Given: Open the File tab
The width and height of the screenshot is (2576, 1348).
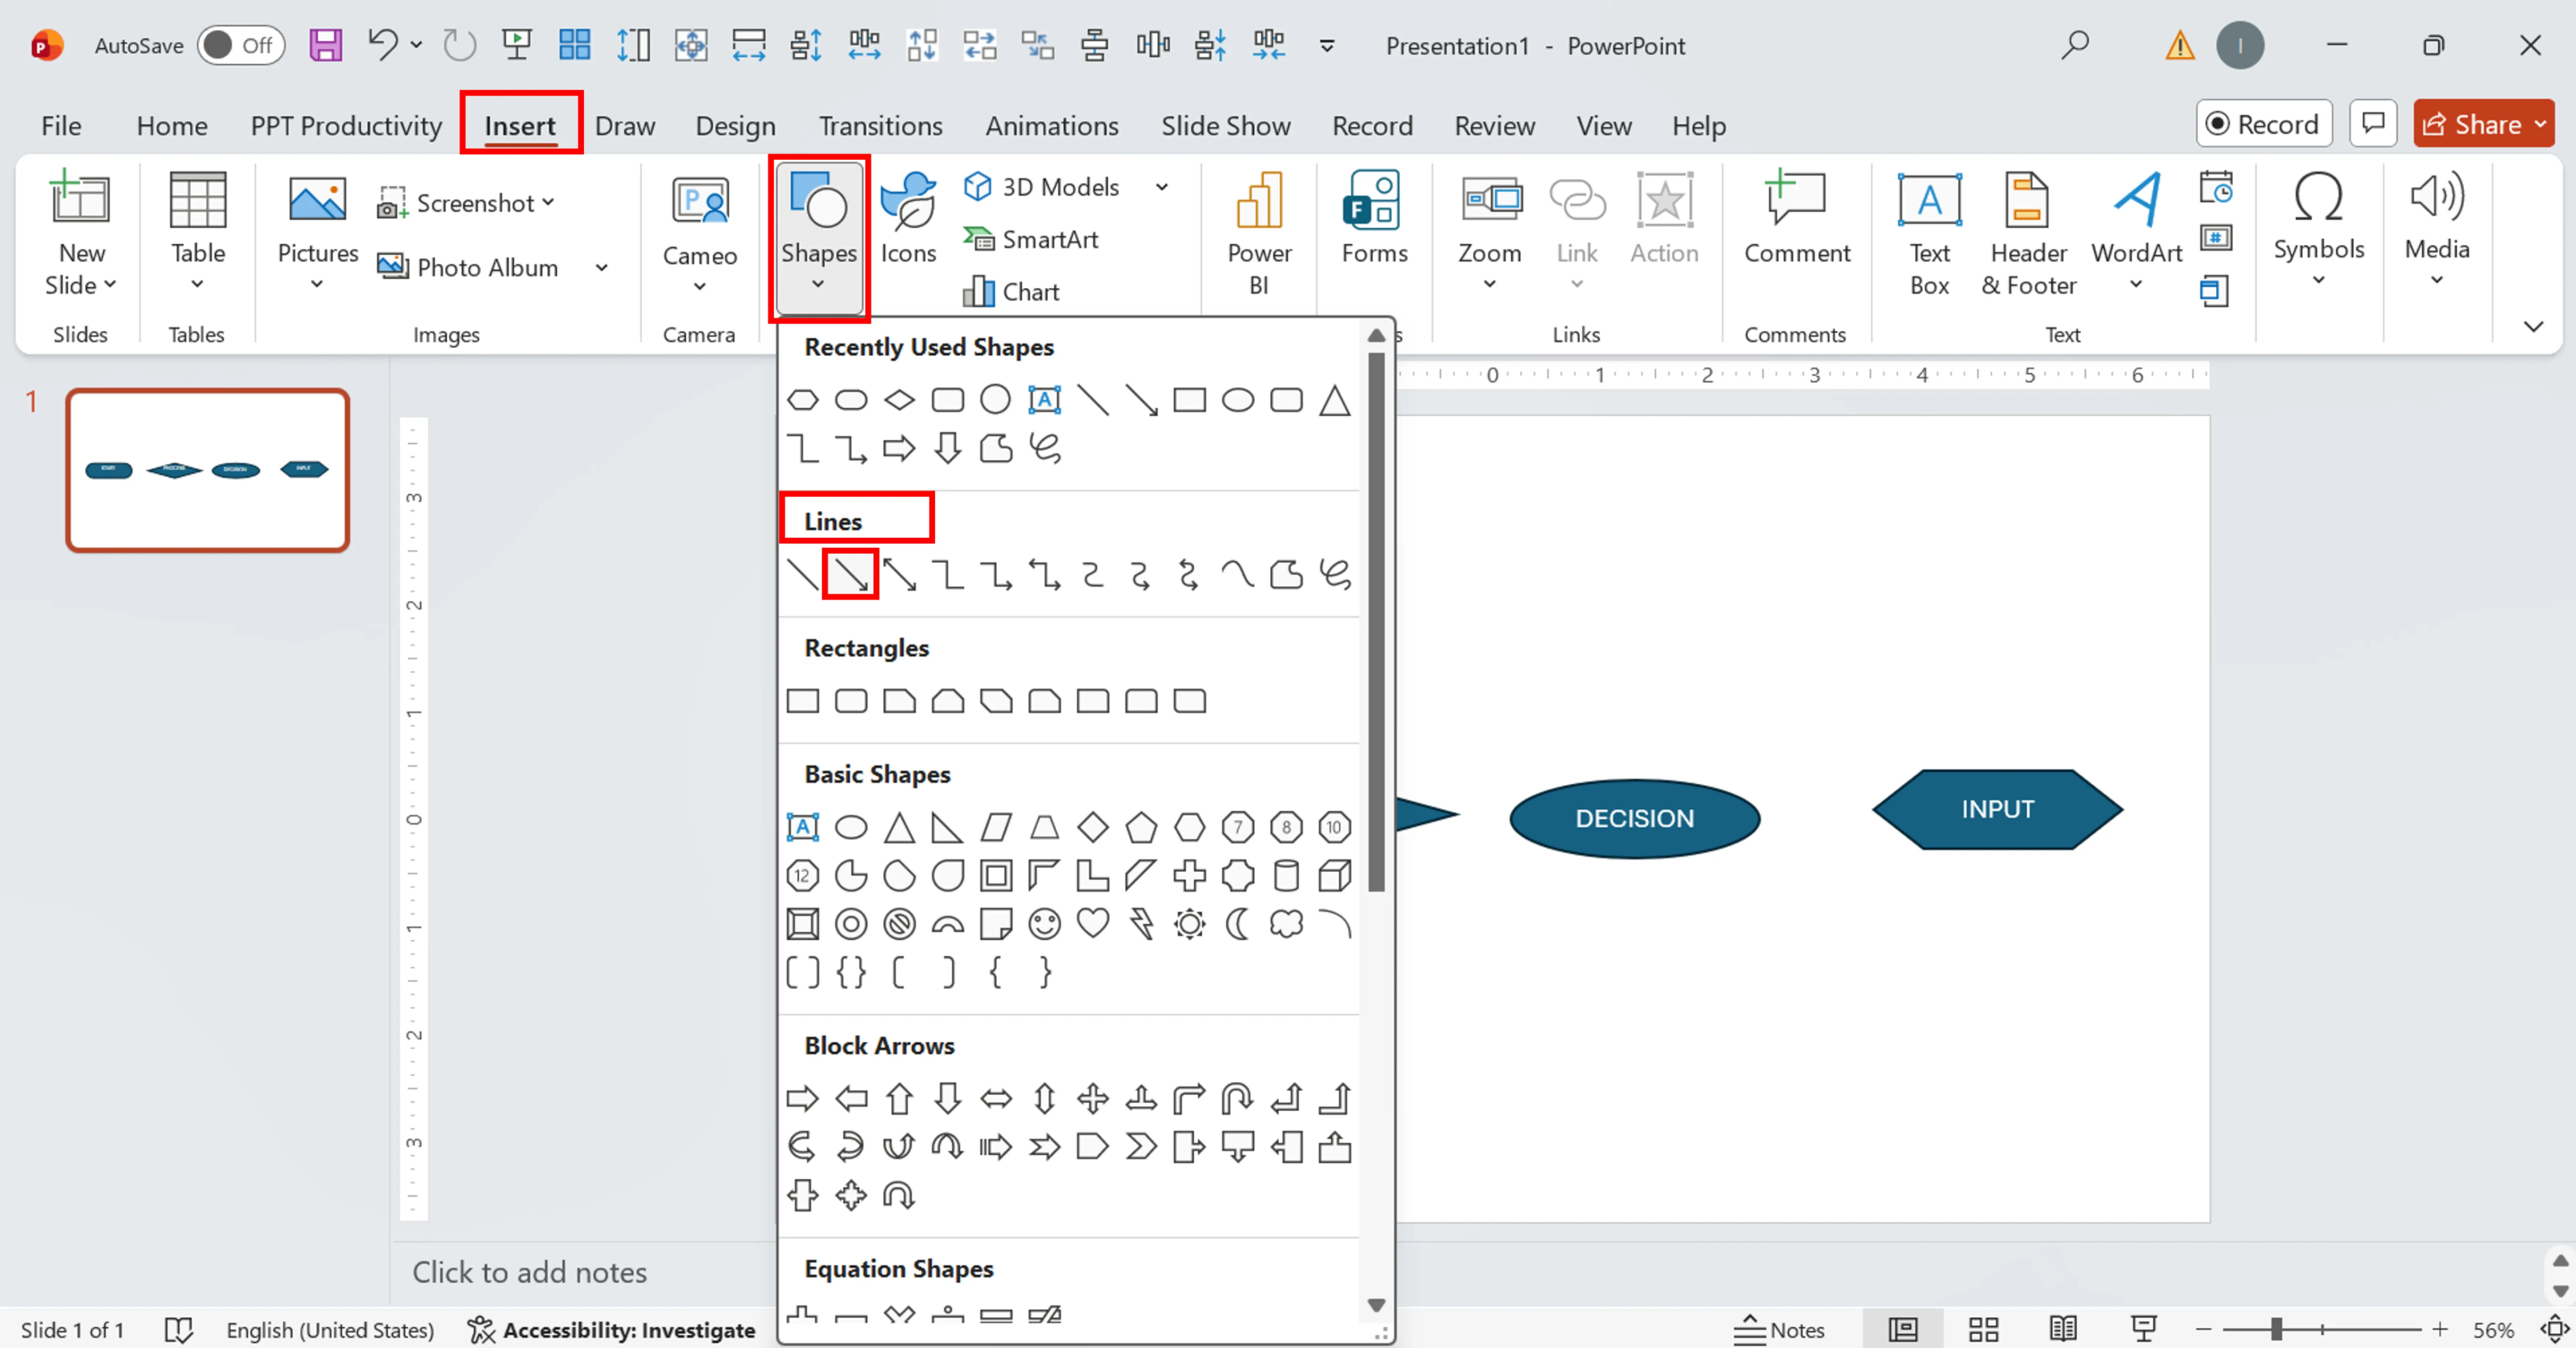Looking at the screenshot, I should click(x=61, y=126).
